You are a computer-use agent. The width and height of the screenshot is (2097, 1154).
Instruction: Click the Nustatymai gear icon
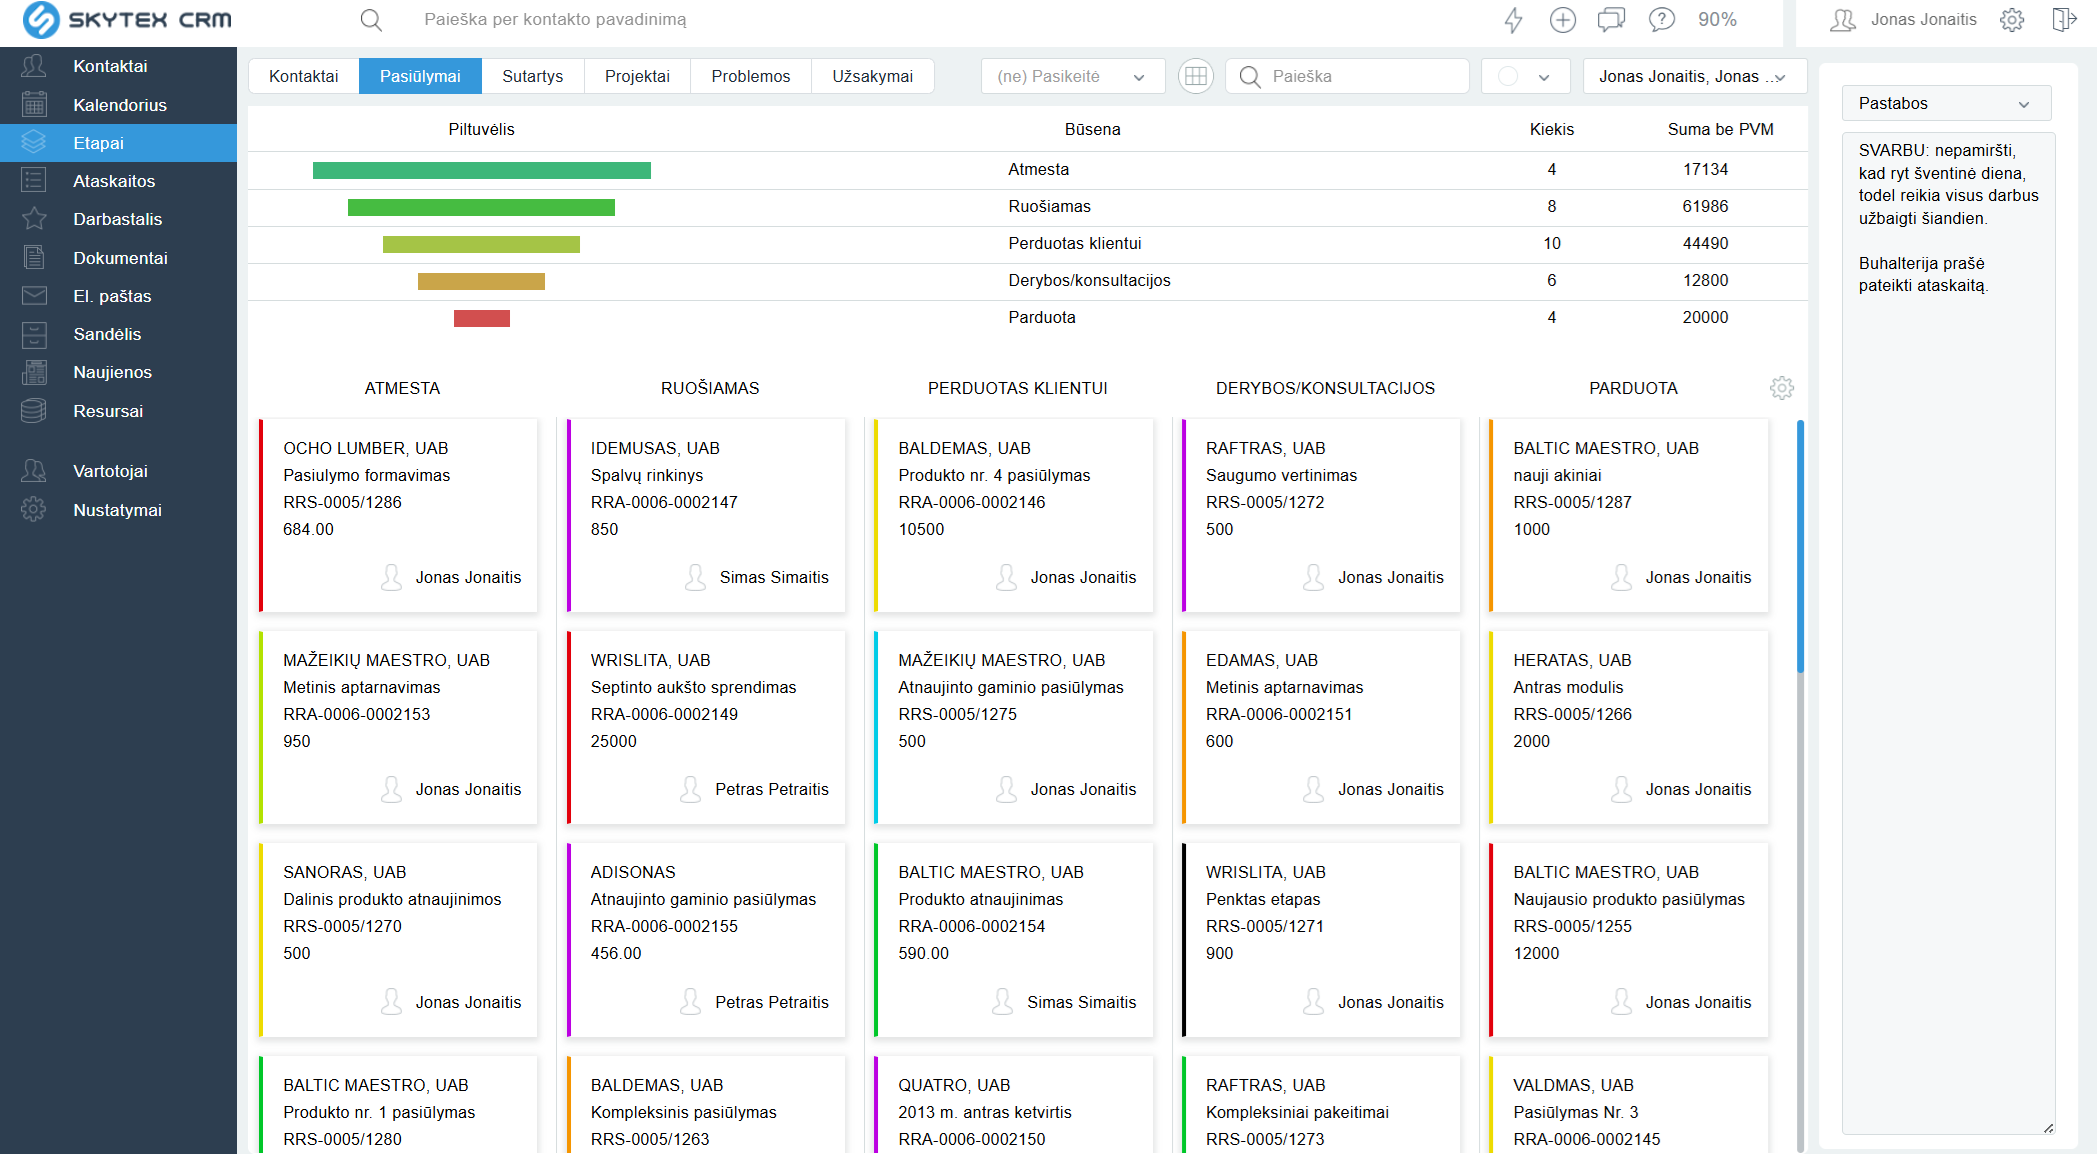(x=34, y=510)
